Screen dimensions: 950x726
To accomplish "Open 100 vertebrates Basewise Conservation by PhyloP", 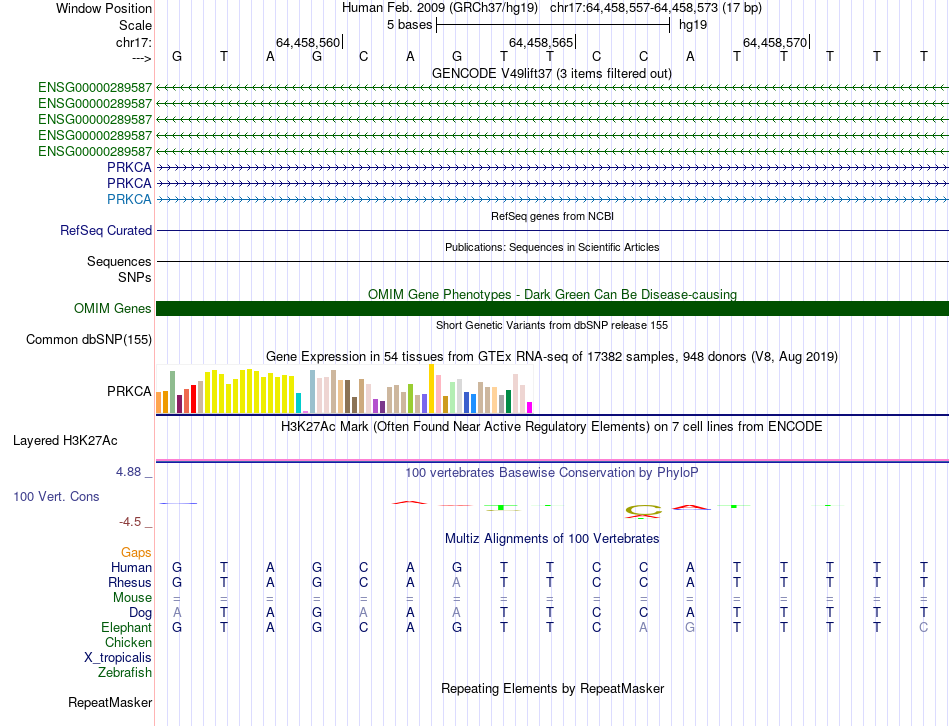I will [x=552, y=472].
